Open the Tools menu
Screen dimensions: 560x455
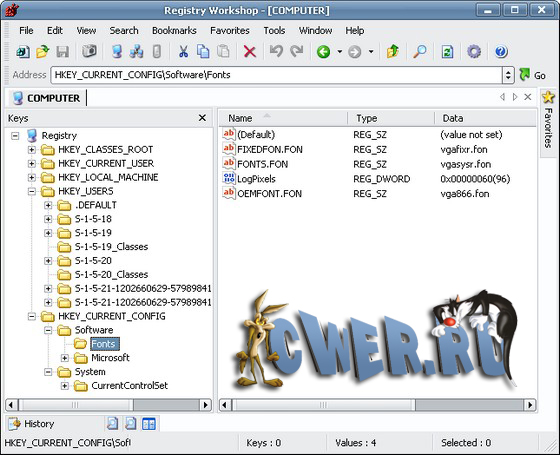point(274,31)
